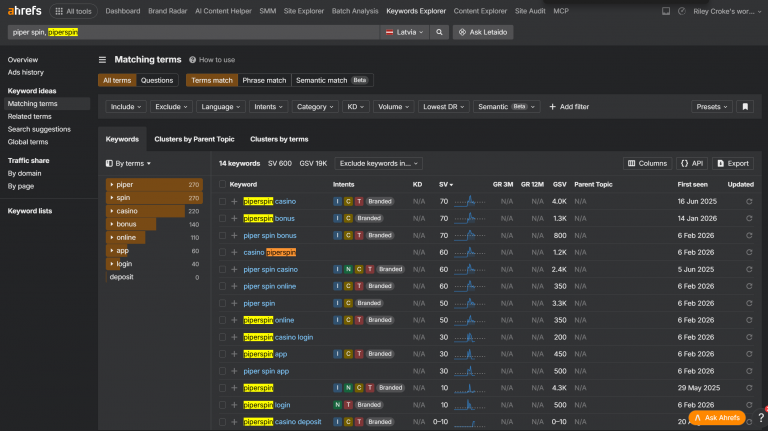Add piper spin to list with plus

click(234, 303)
